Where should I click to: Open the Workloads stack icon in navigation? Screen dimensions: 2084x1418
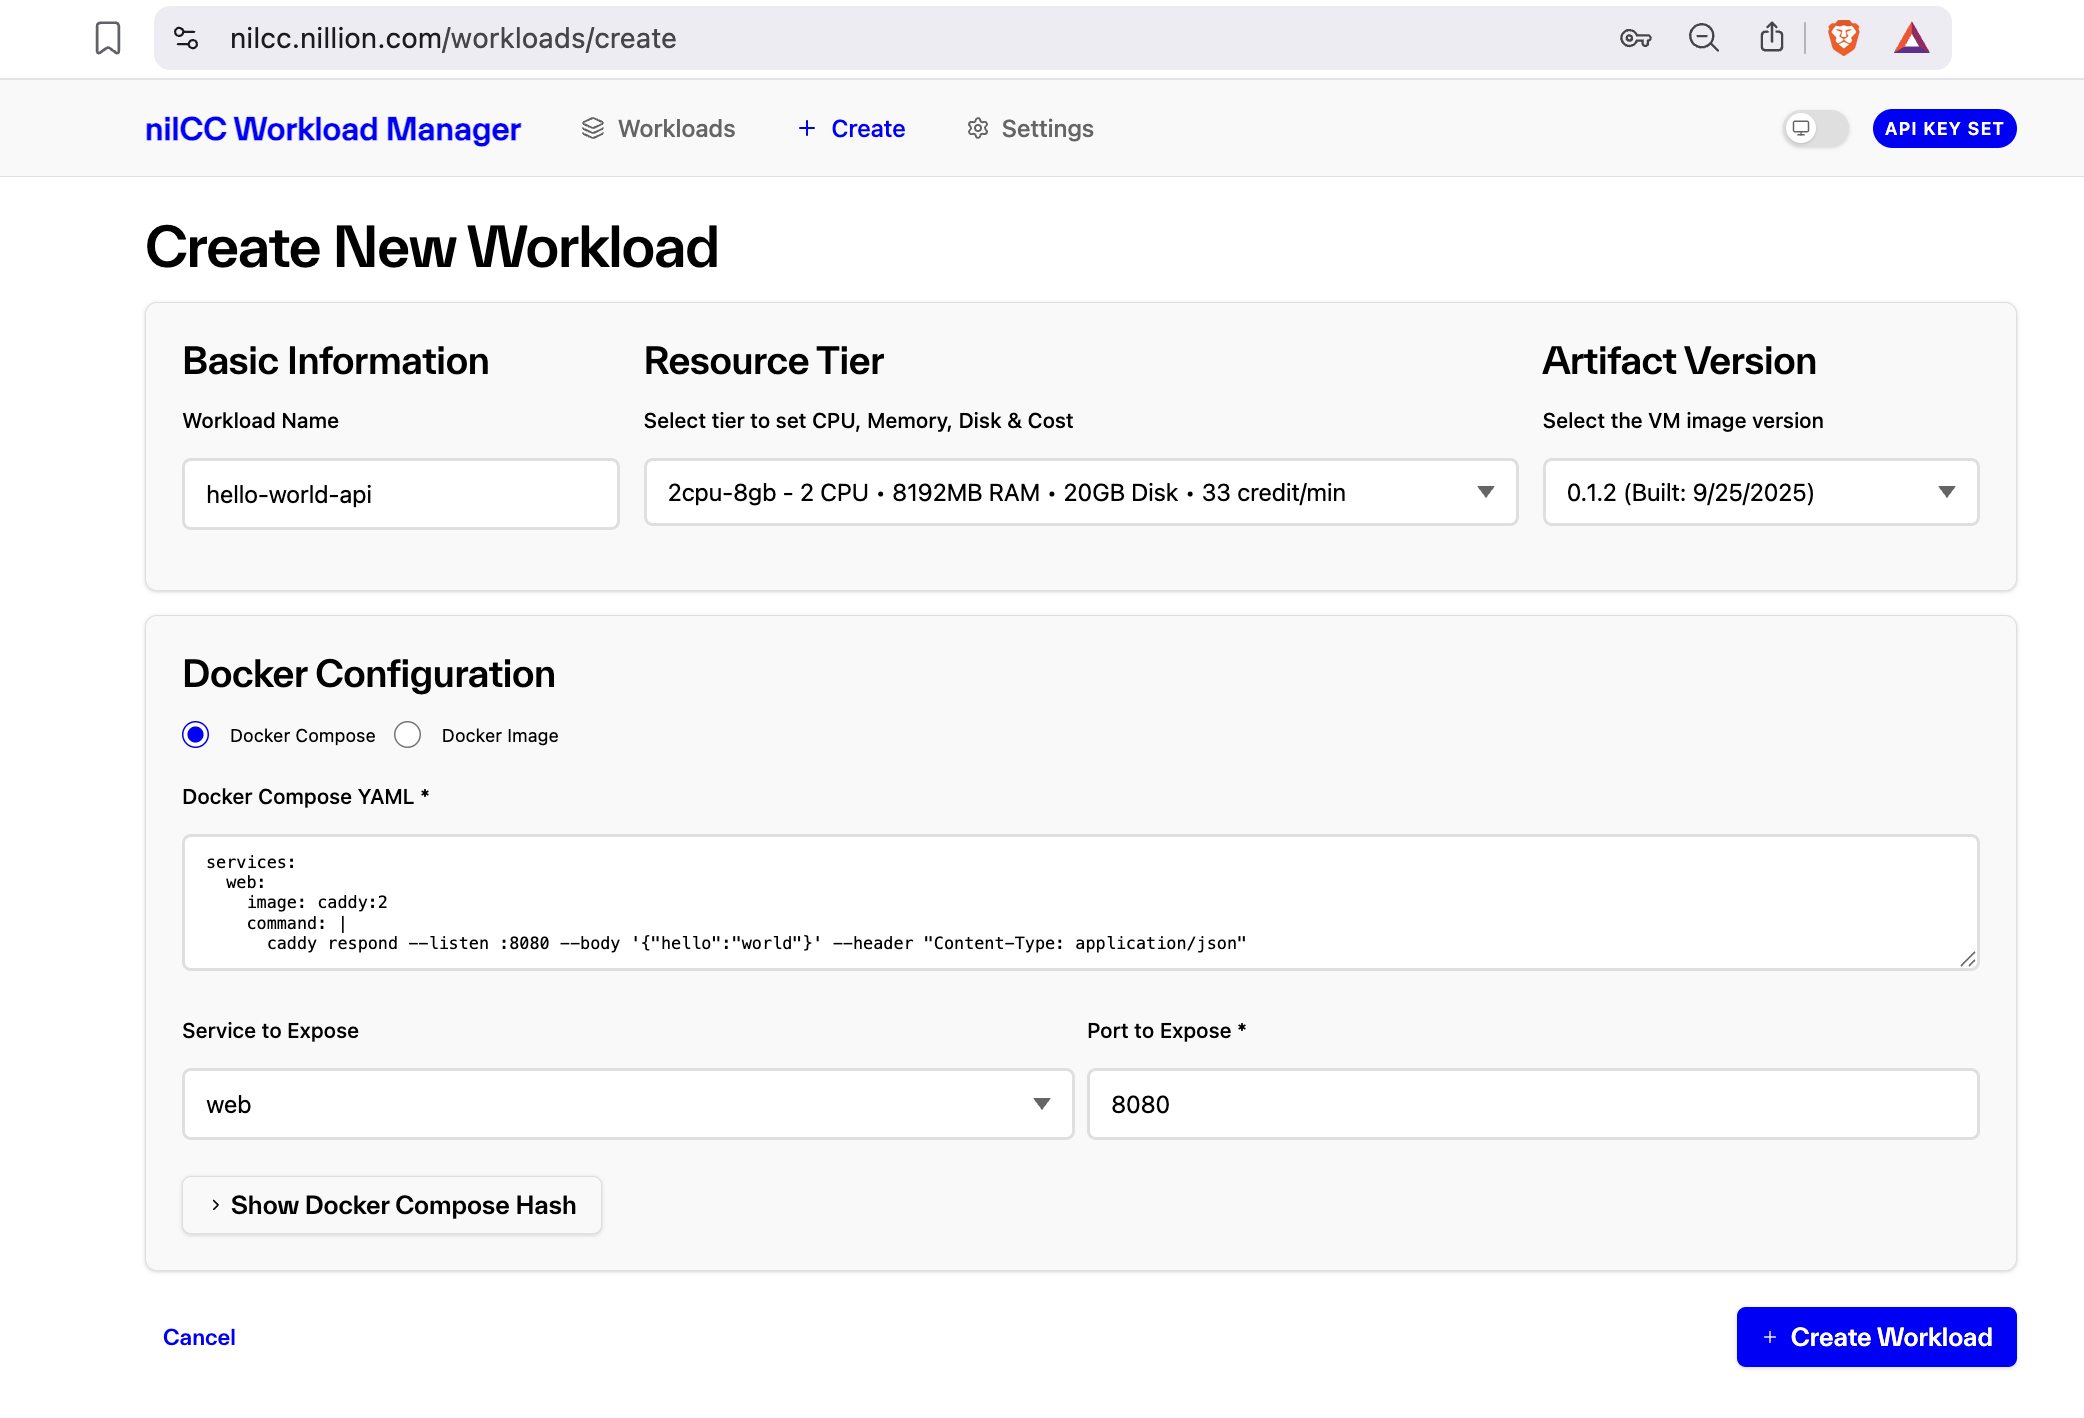coord(593,128)
